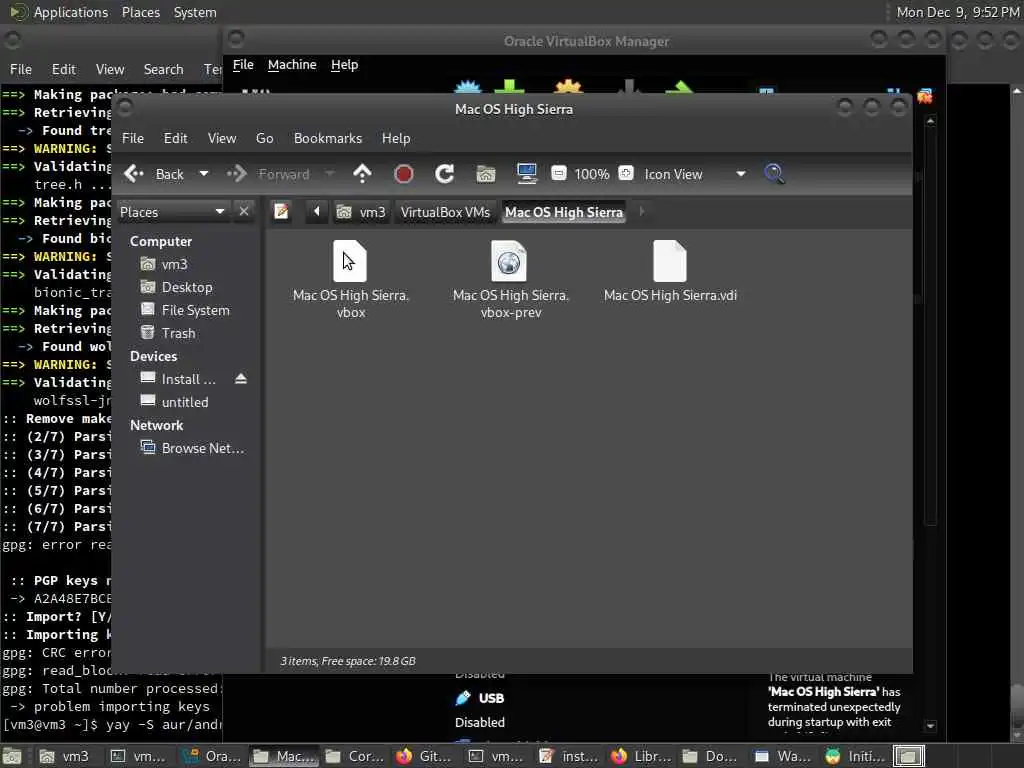Close the Places side pane
The width and height of the screenshot is (1024, 768).
pos(244,212)
